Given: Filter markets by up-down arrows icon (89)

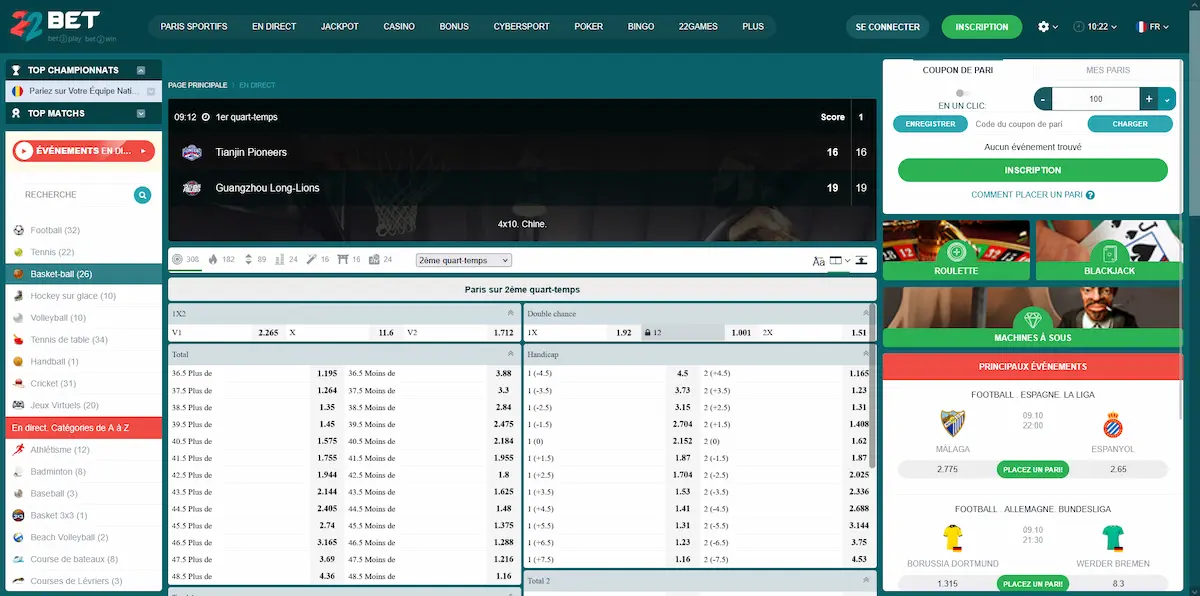Looking at the screenshot, I should [255, 260].
